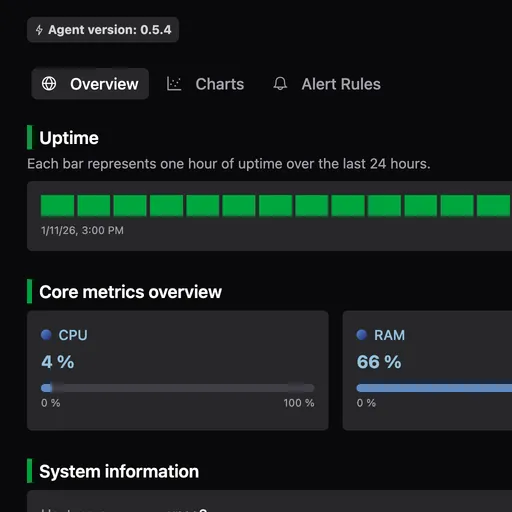Screen dimensions: 512x512
Task: Open the Charts tab
Action: pos(205,84)
